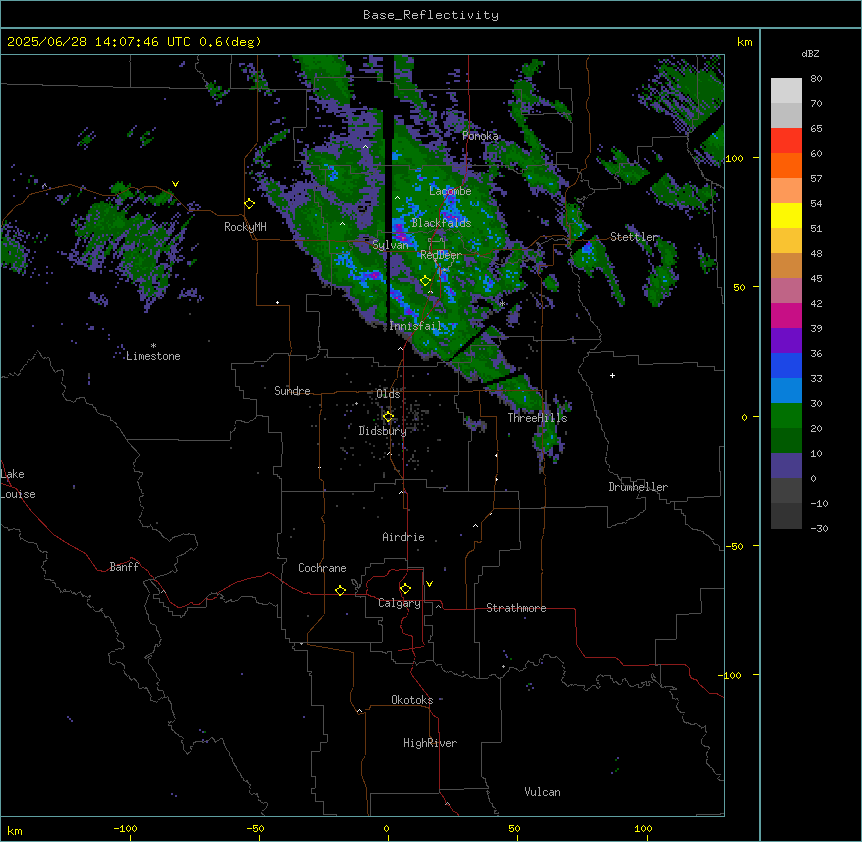Screen dimensions: 862x842
Task: Click the yellow diamond marker above Calgary label
Action: [x=405, y=589]
